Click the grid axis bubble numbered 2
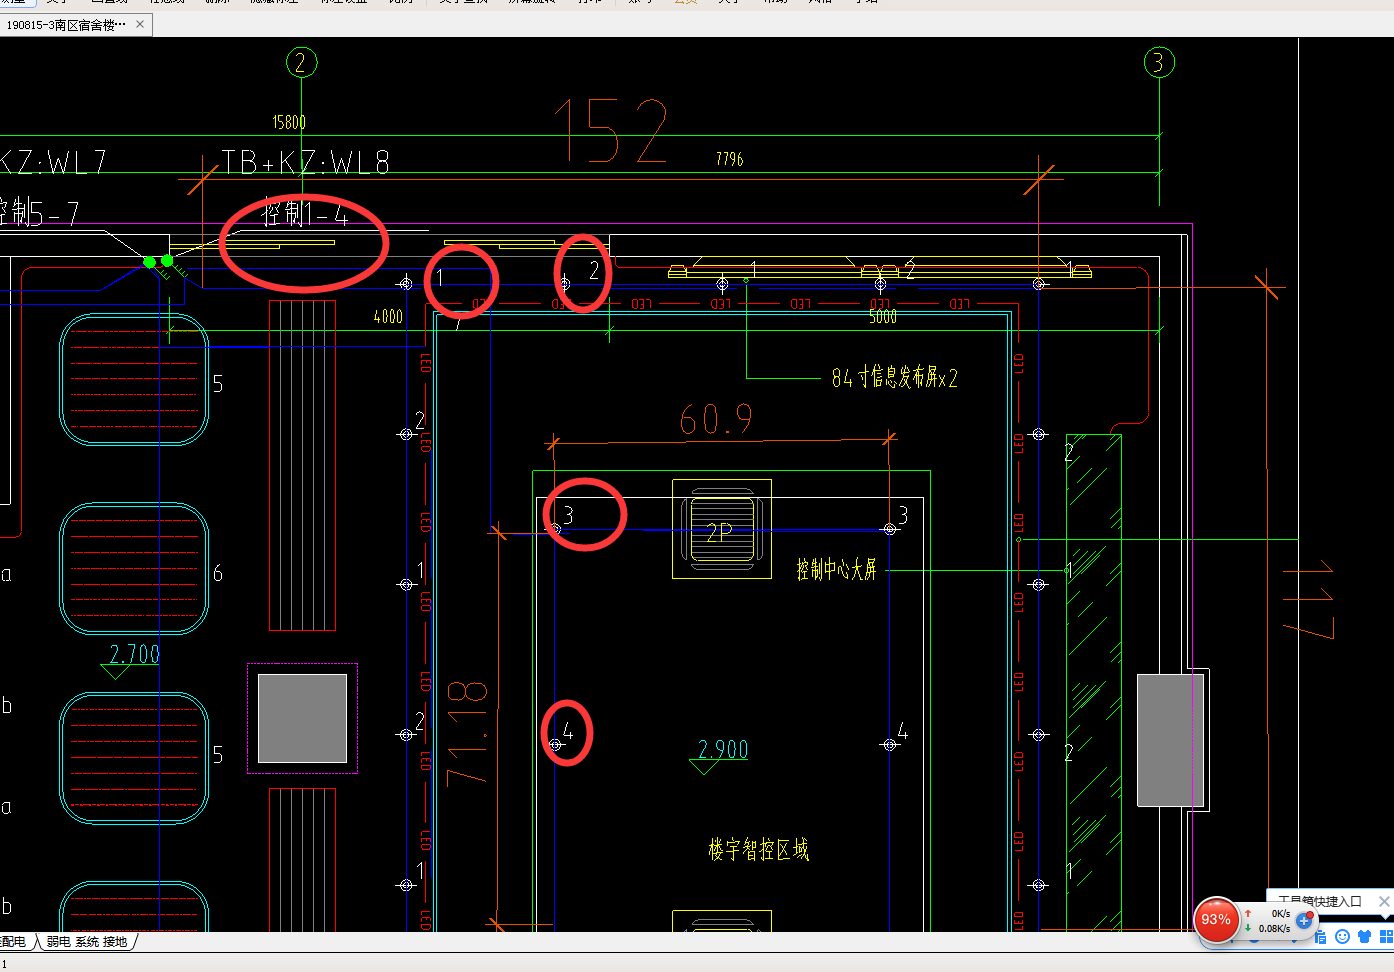1394x972 pixels. [301, 63]
